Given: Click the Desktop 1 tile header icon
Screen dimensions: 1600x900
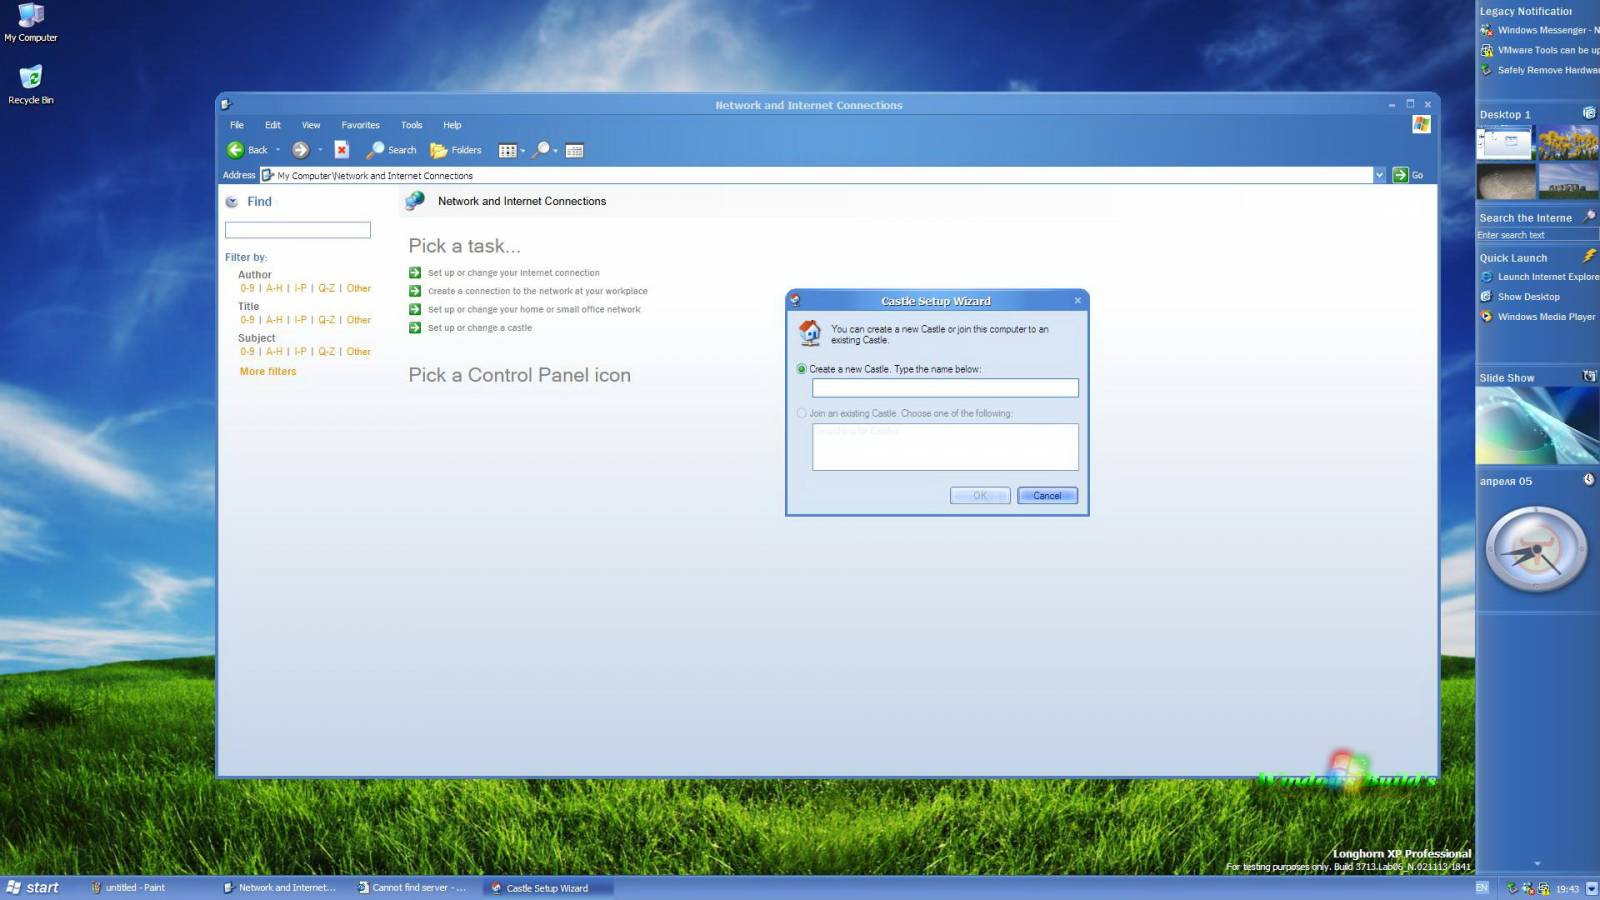Looking at the screenshot, I should click(1589, 113).
